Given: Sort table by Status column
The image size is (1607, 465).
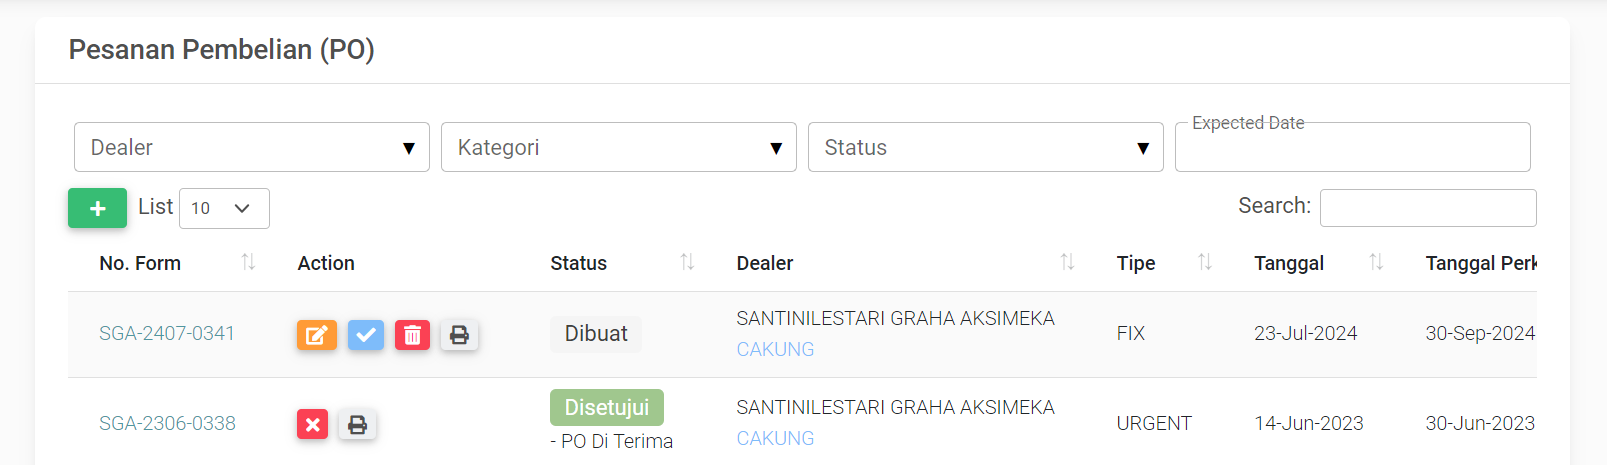Looking at the screenshot, I should [687, 262].
